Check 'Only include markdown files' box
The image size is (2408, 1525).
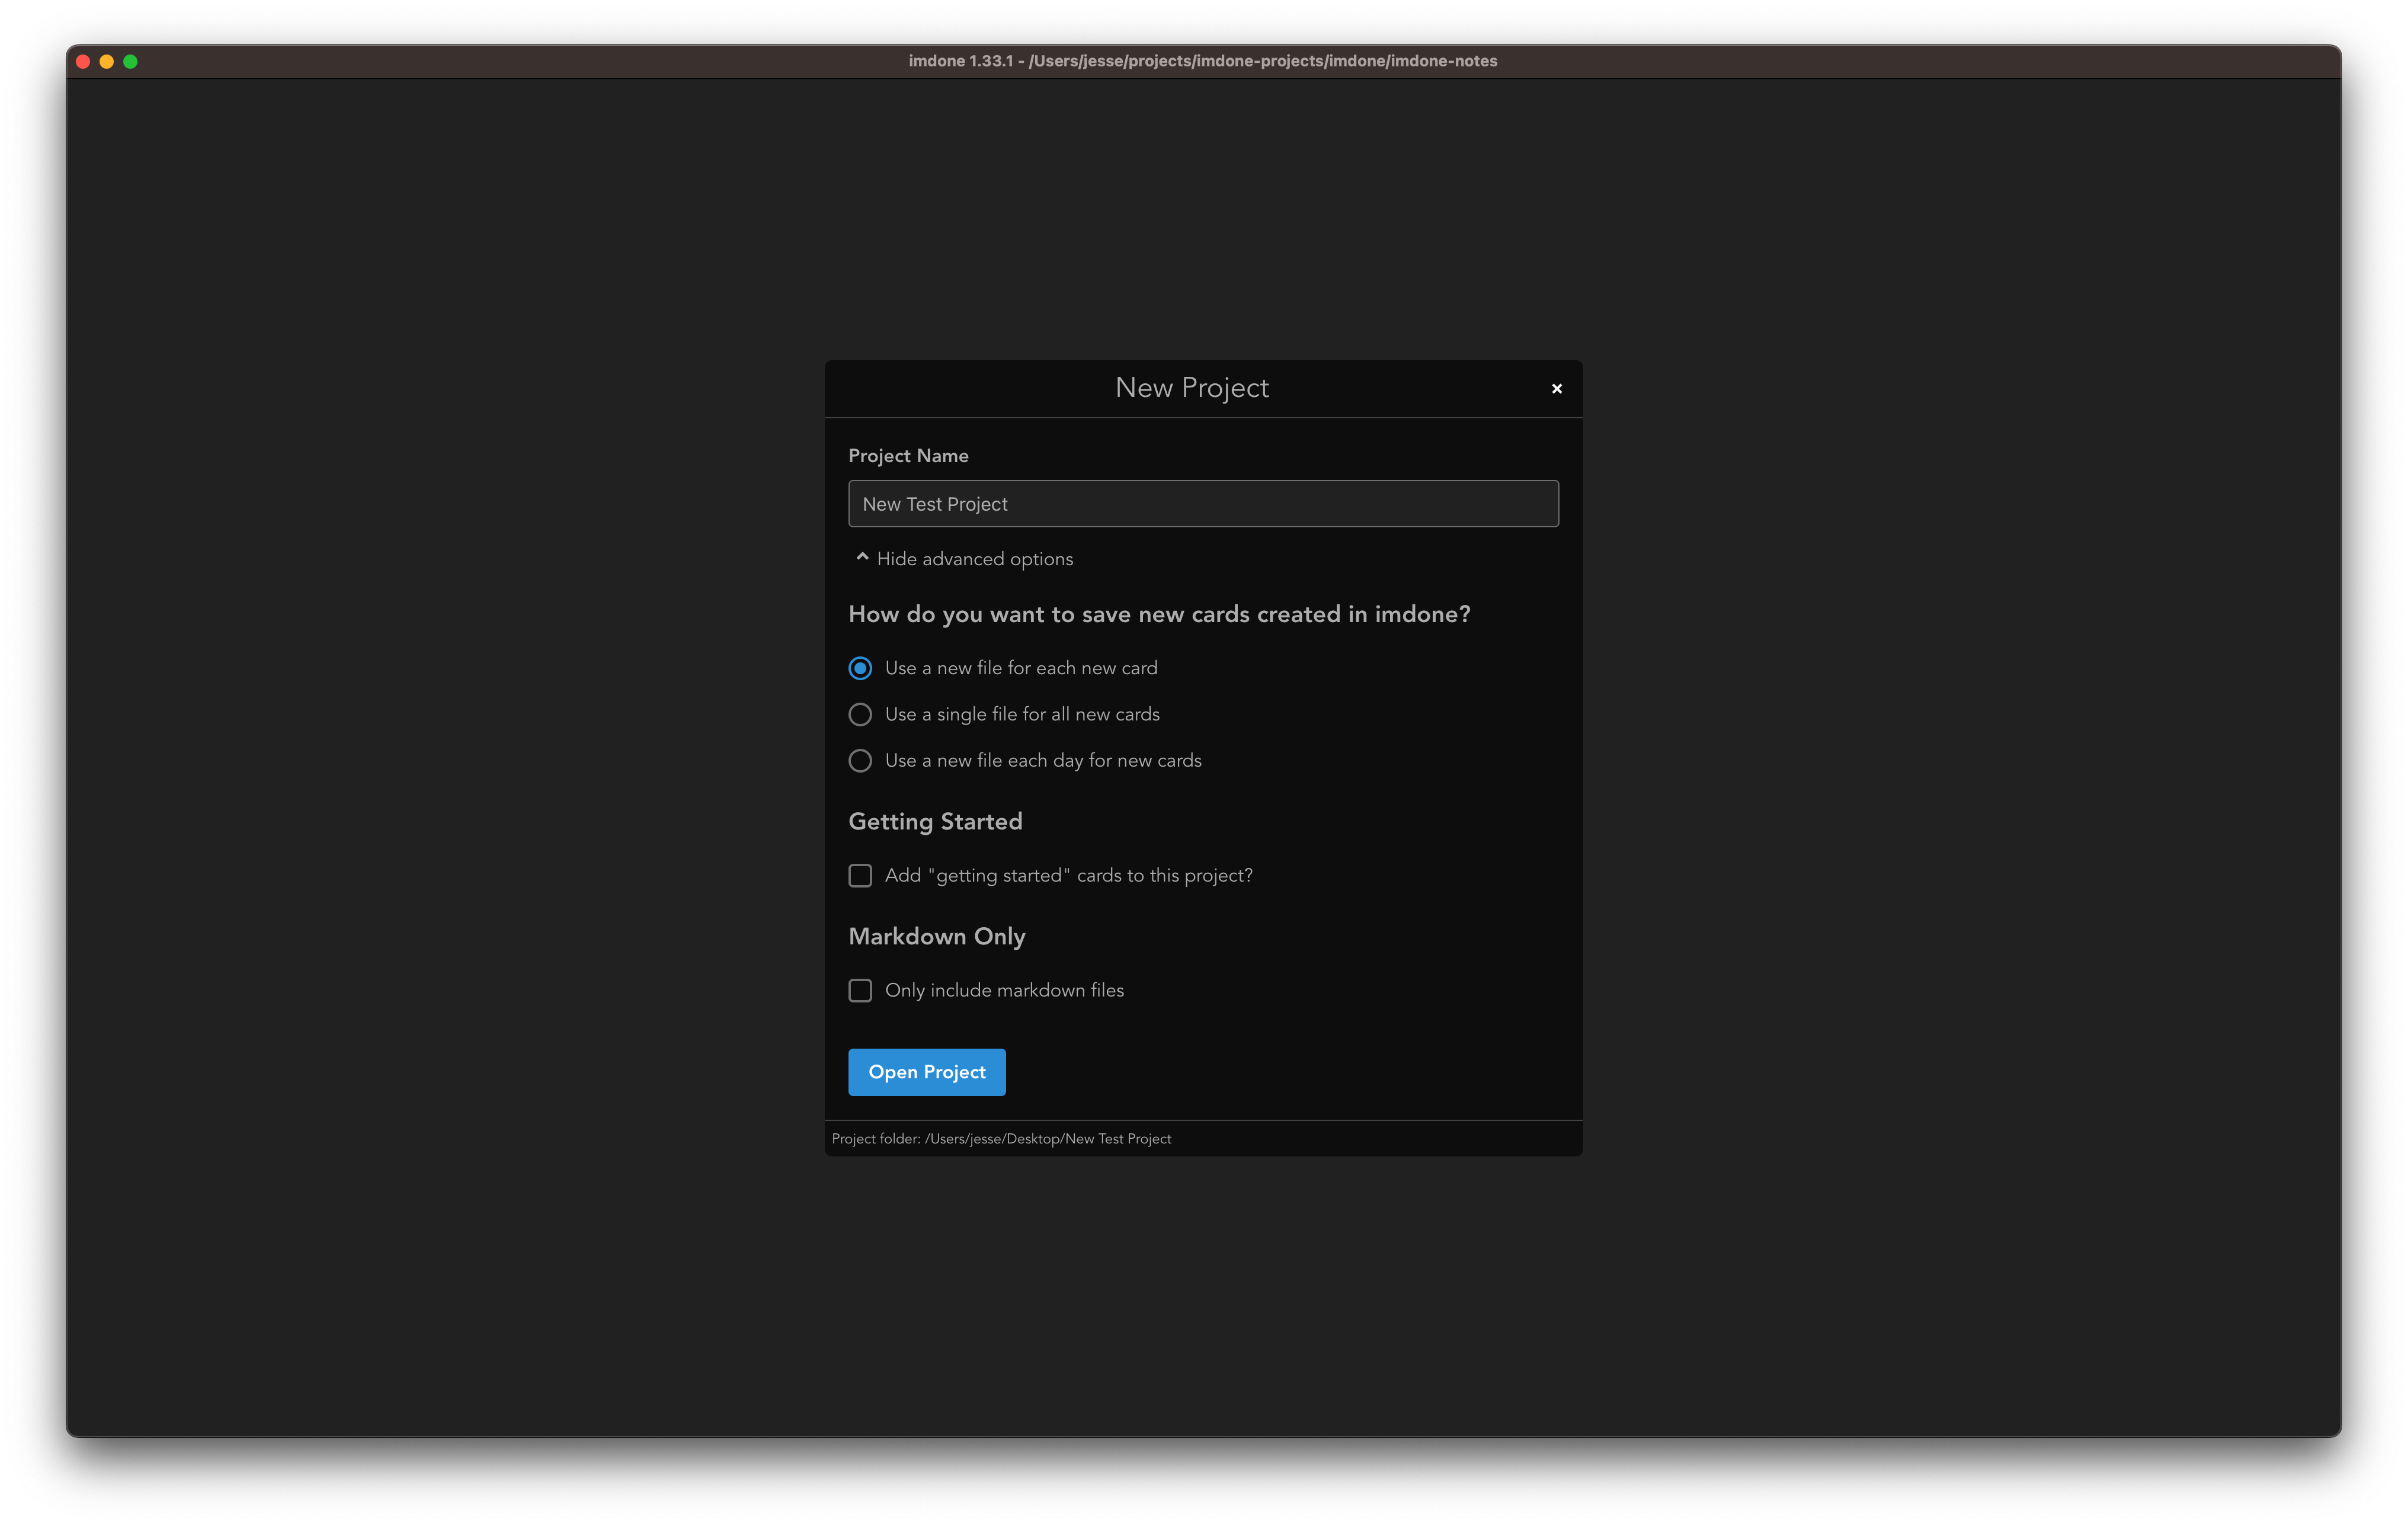(x=860, y=990)
